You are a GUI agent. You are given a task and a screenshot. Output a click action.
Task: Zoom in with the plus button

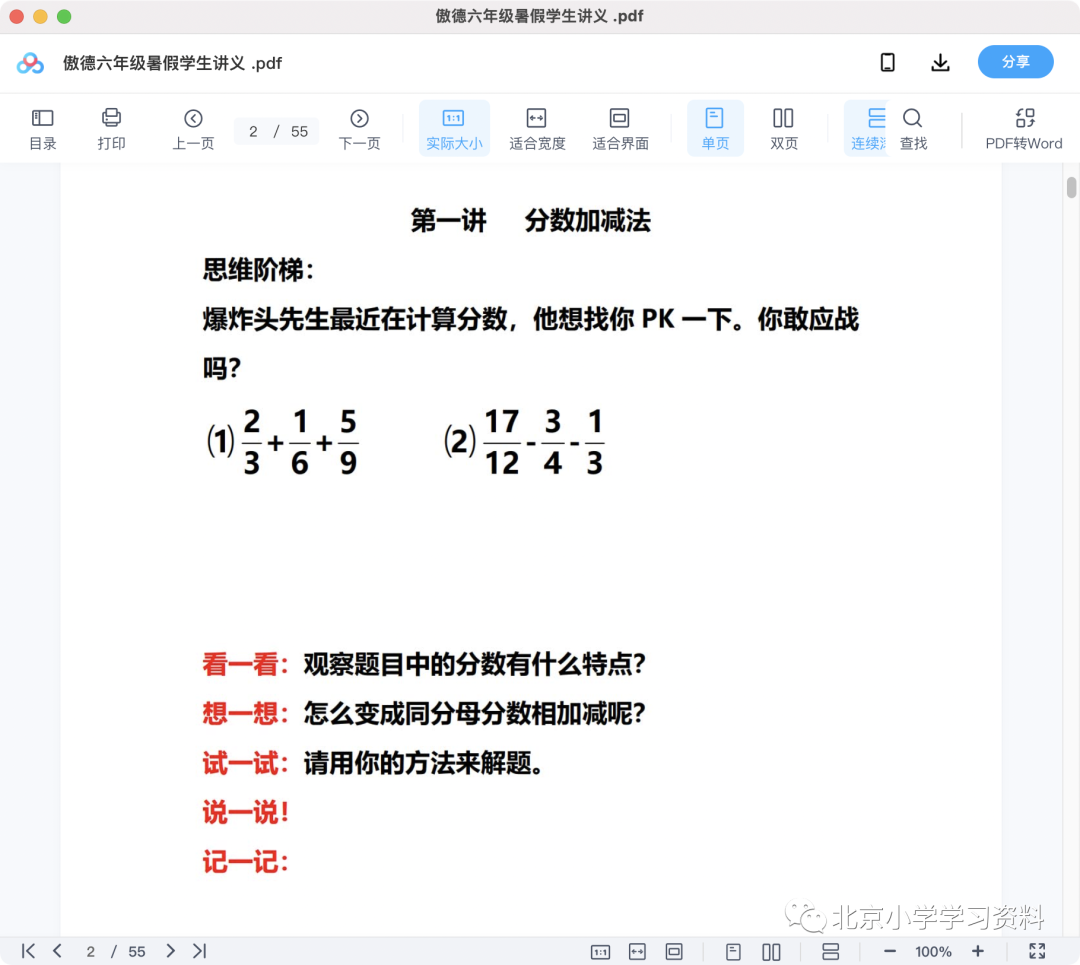[x=977, y=951]
